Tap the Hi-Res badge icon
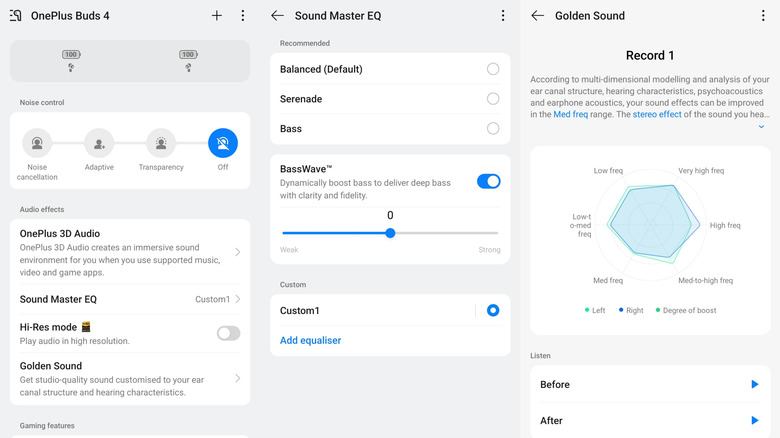780x438 pixels. [86, 327]
